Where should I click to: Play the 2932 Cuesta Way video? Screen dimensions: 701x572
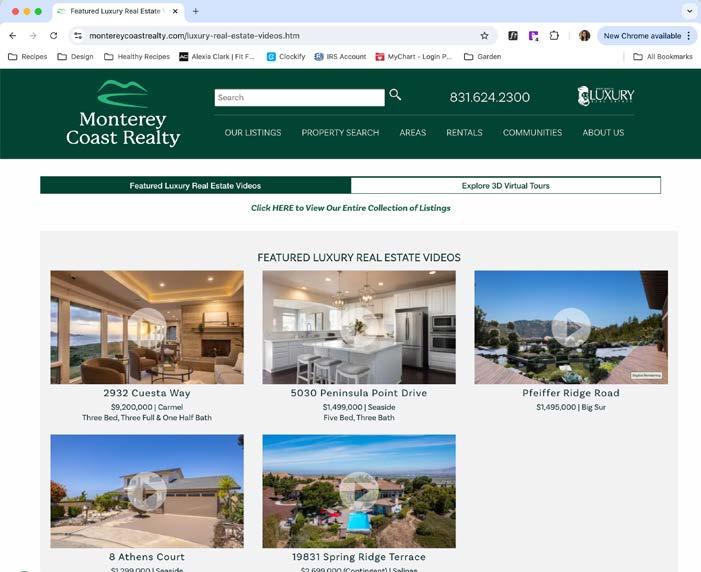tap(147, 327)
